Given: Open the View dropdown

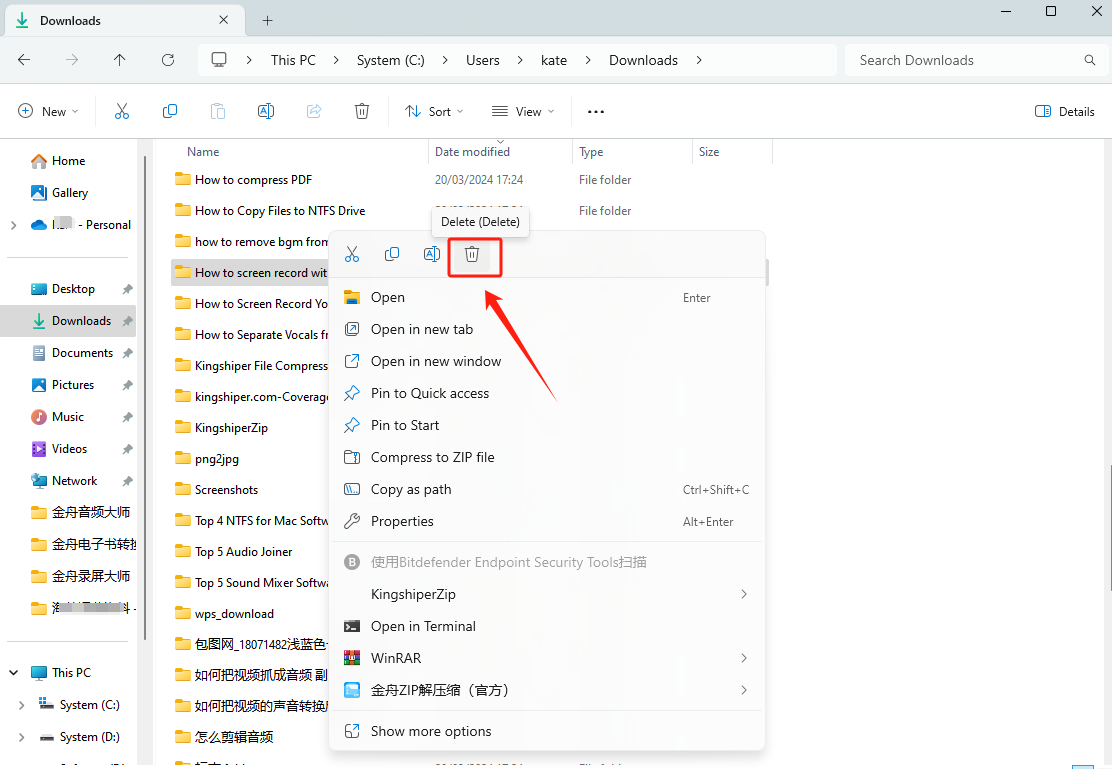Looking at the screenshot, I should [523, 111].
